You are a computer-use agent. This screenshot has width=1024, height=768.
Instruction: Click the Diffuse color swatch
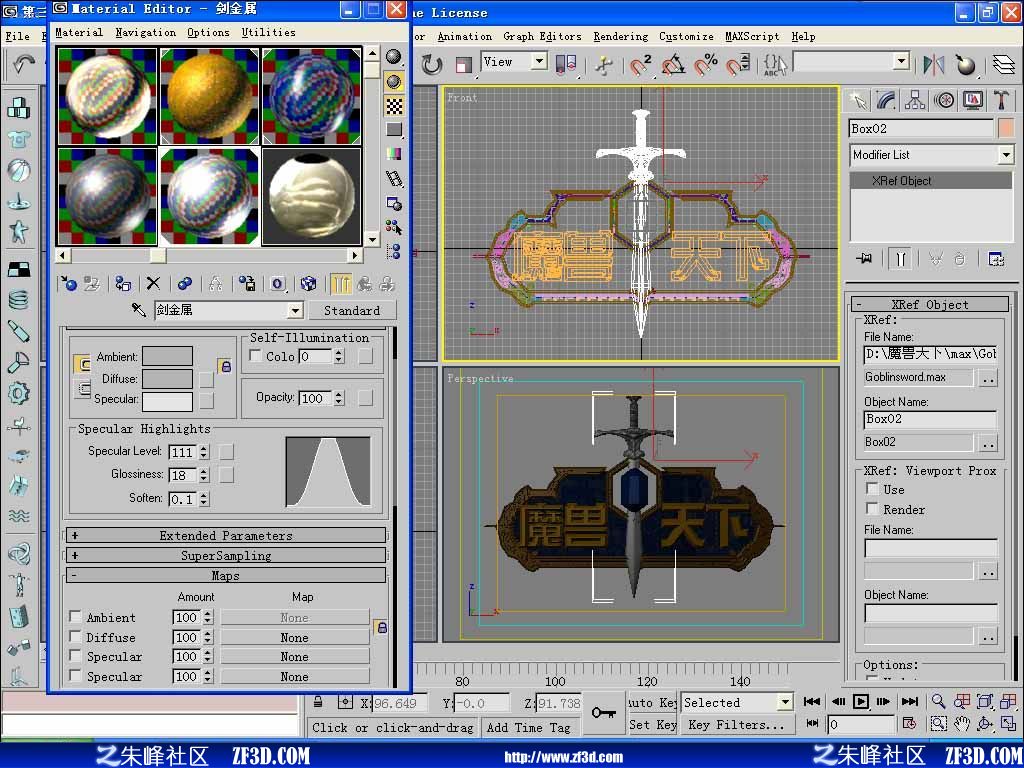coord(167,378)
